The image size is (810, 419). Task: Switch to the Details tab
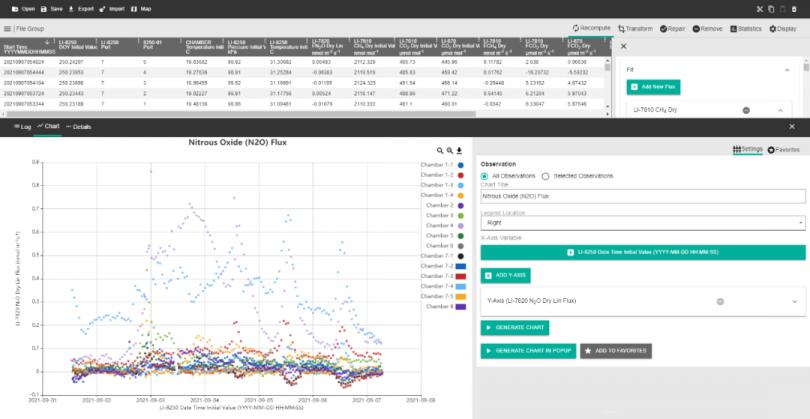tap(78, 127)
